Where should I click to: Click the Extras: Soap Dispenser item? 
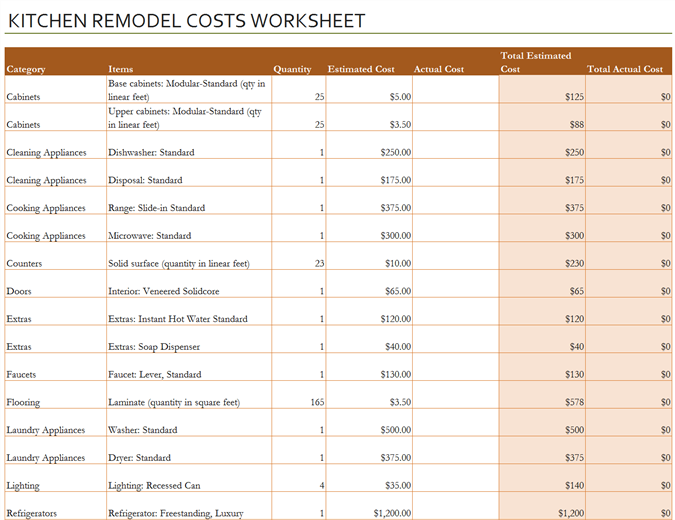pos(154,347)
